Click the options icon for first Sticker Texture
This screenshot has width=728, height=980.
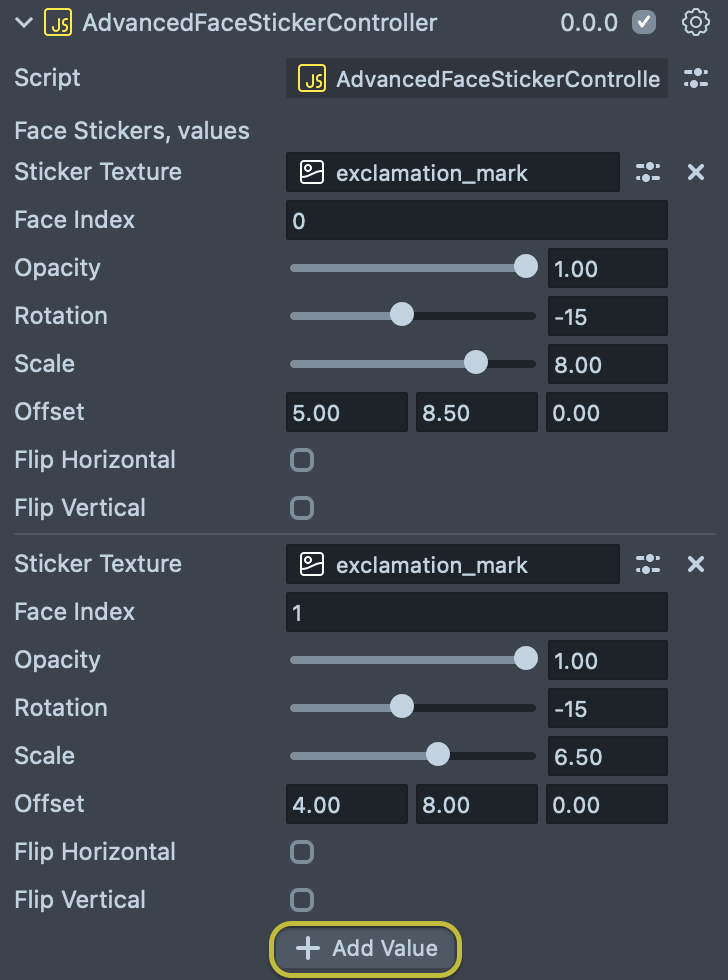click(x=648, y=172)
